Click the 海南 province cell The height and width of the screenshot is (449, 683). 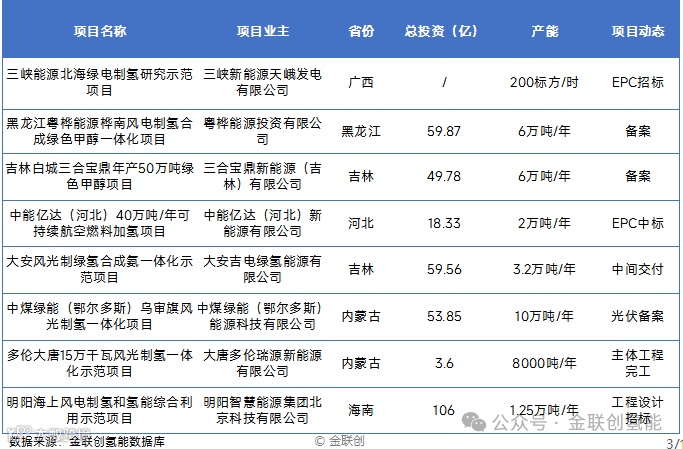click(361, 410)
